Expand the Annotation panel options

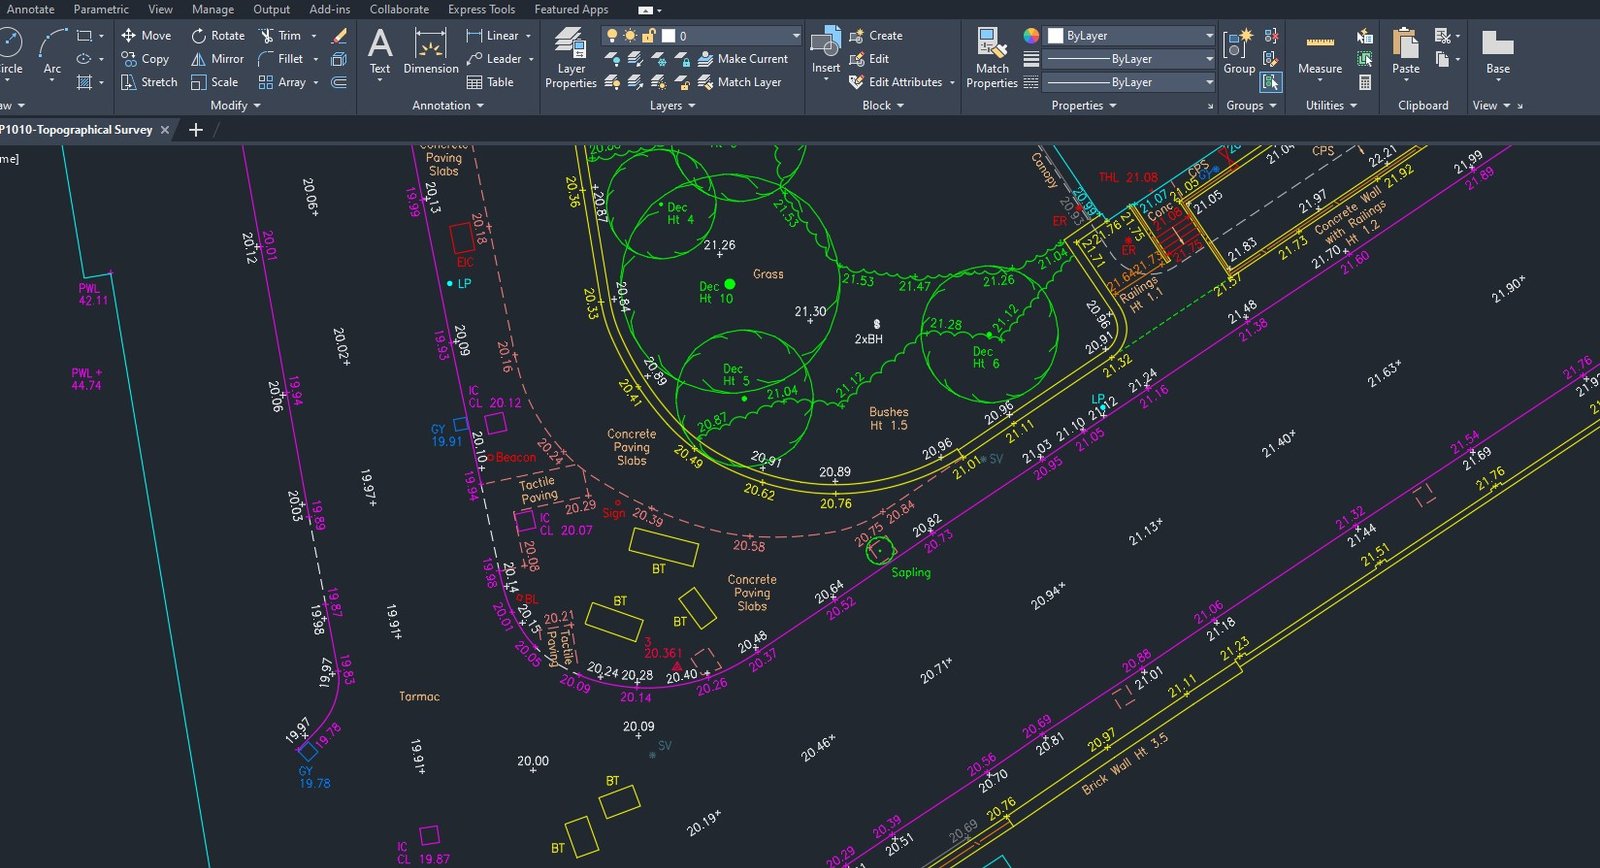447,105
